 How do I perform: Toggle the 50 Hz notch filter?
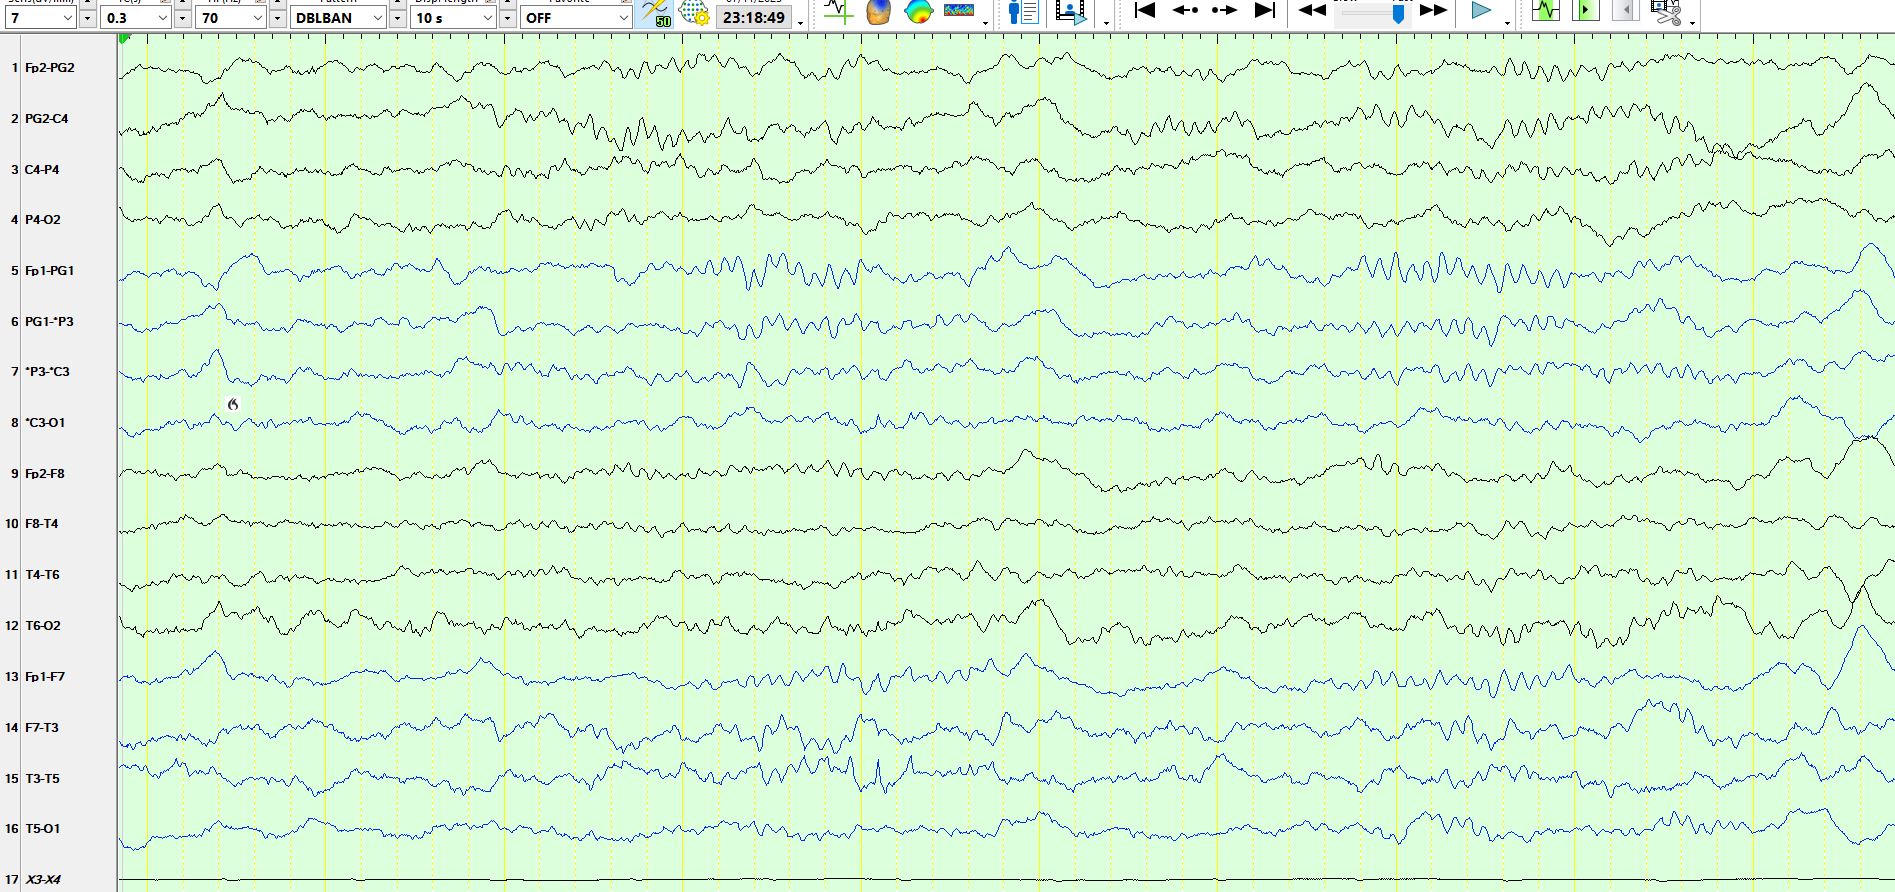tap(656, 14)
